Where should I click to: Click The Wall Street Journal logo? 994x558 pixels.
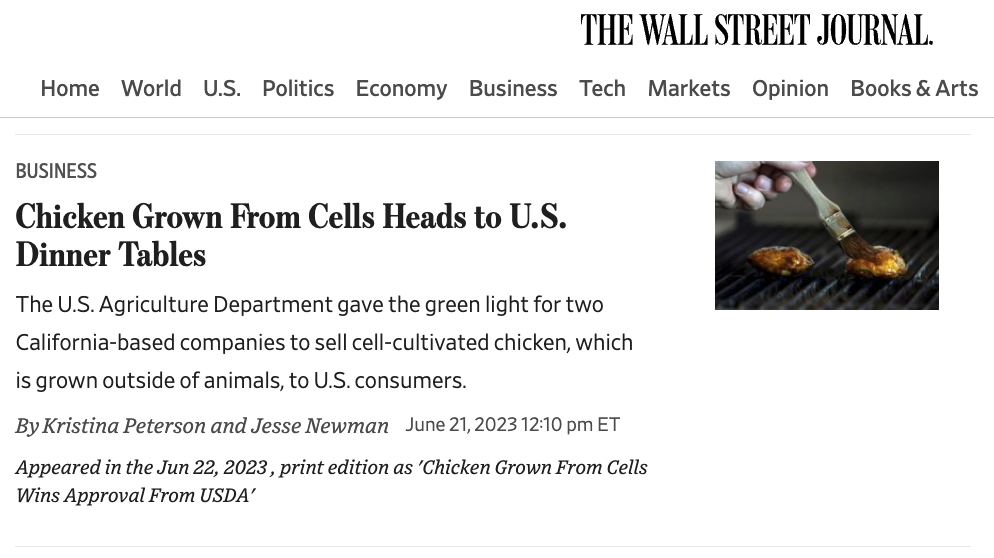[x=756, y=30]
